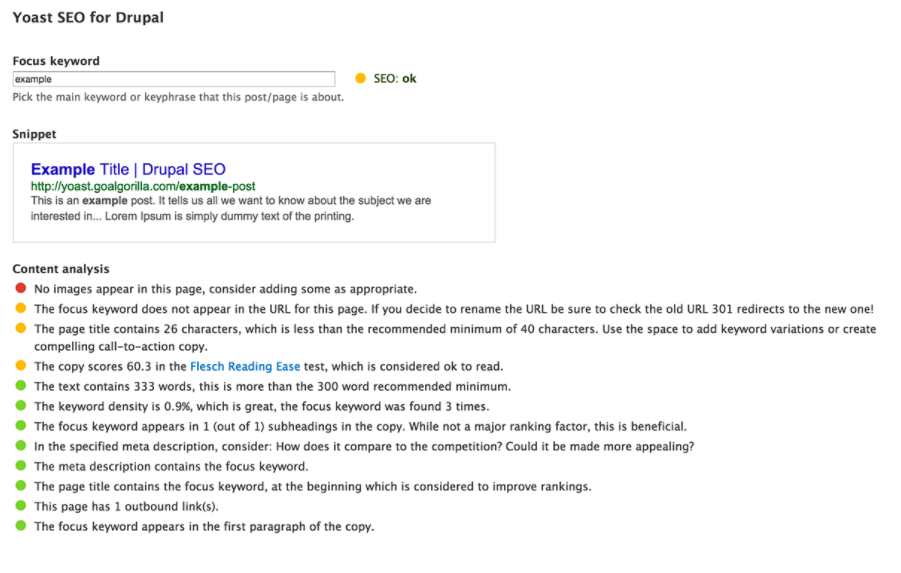Open the Flesch Reading Ease link

245,366
